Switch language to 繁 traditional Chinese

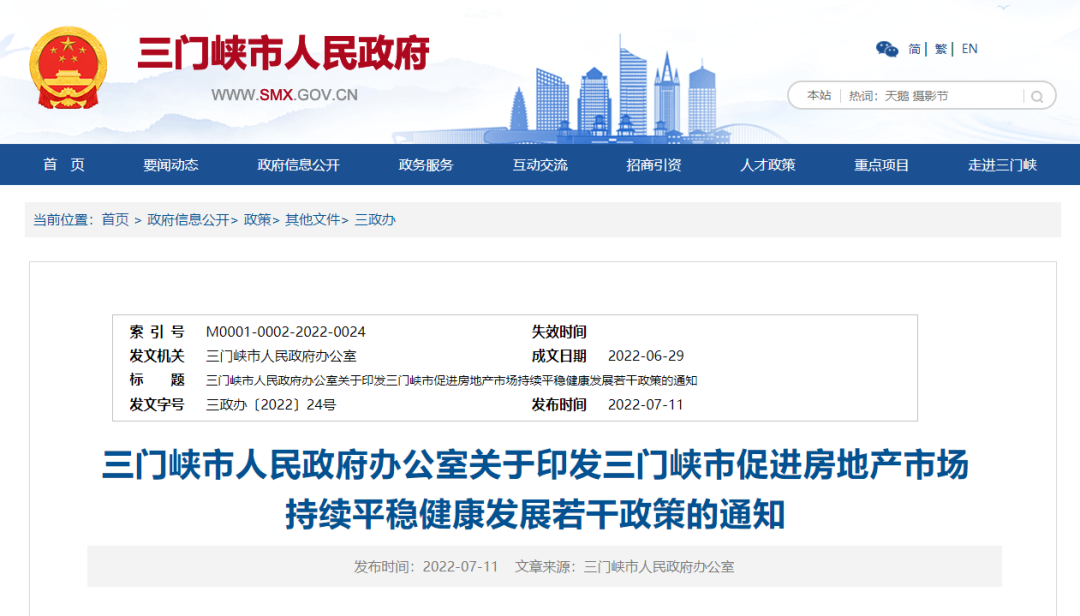coord(940,49)
